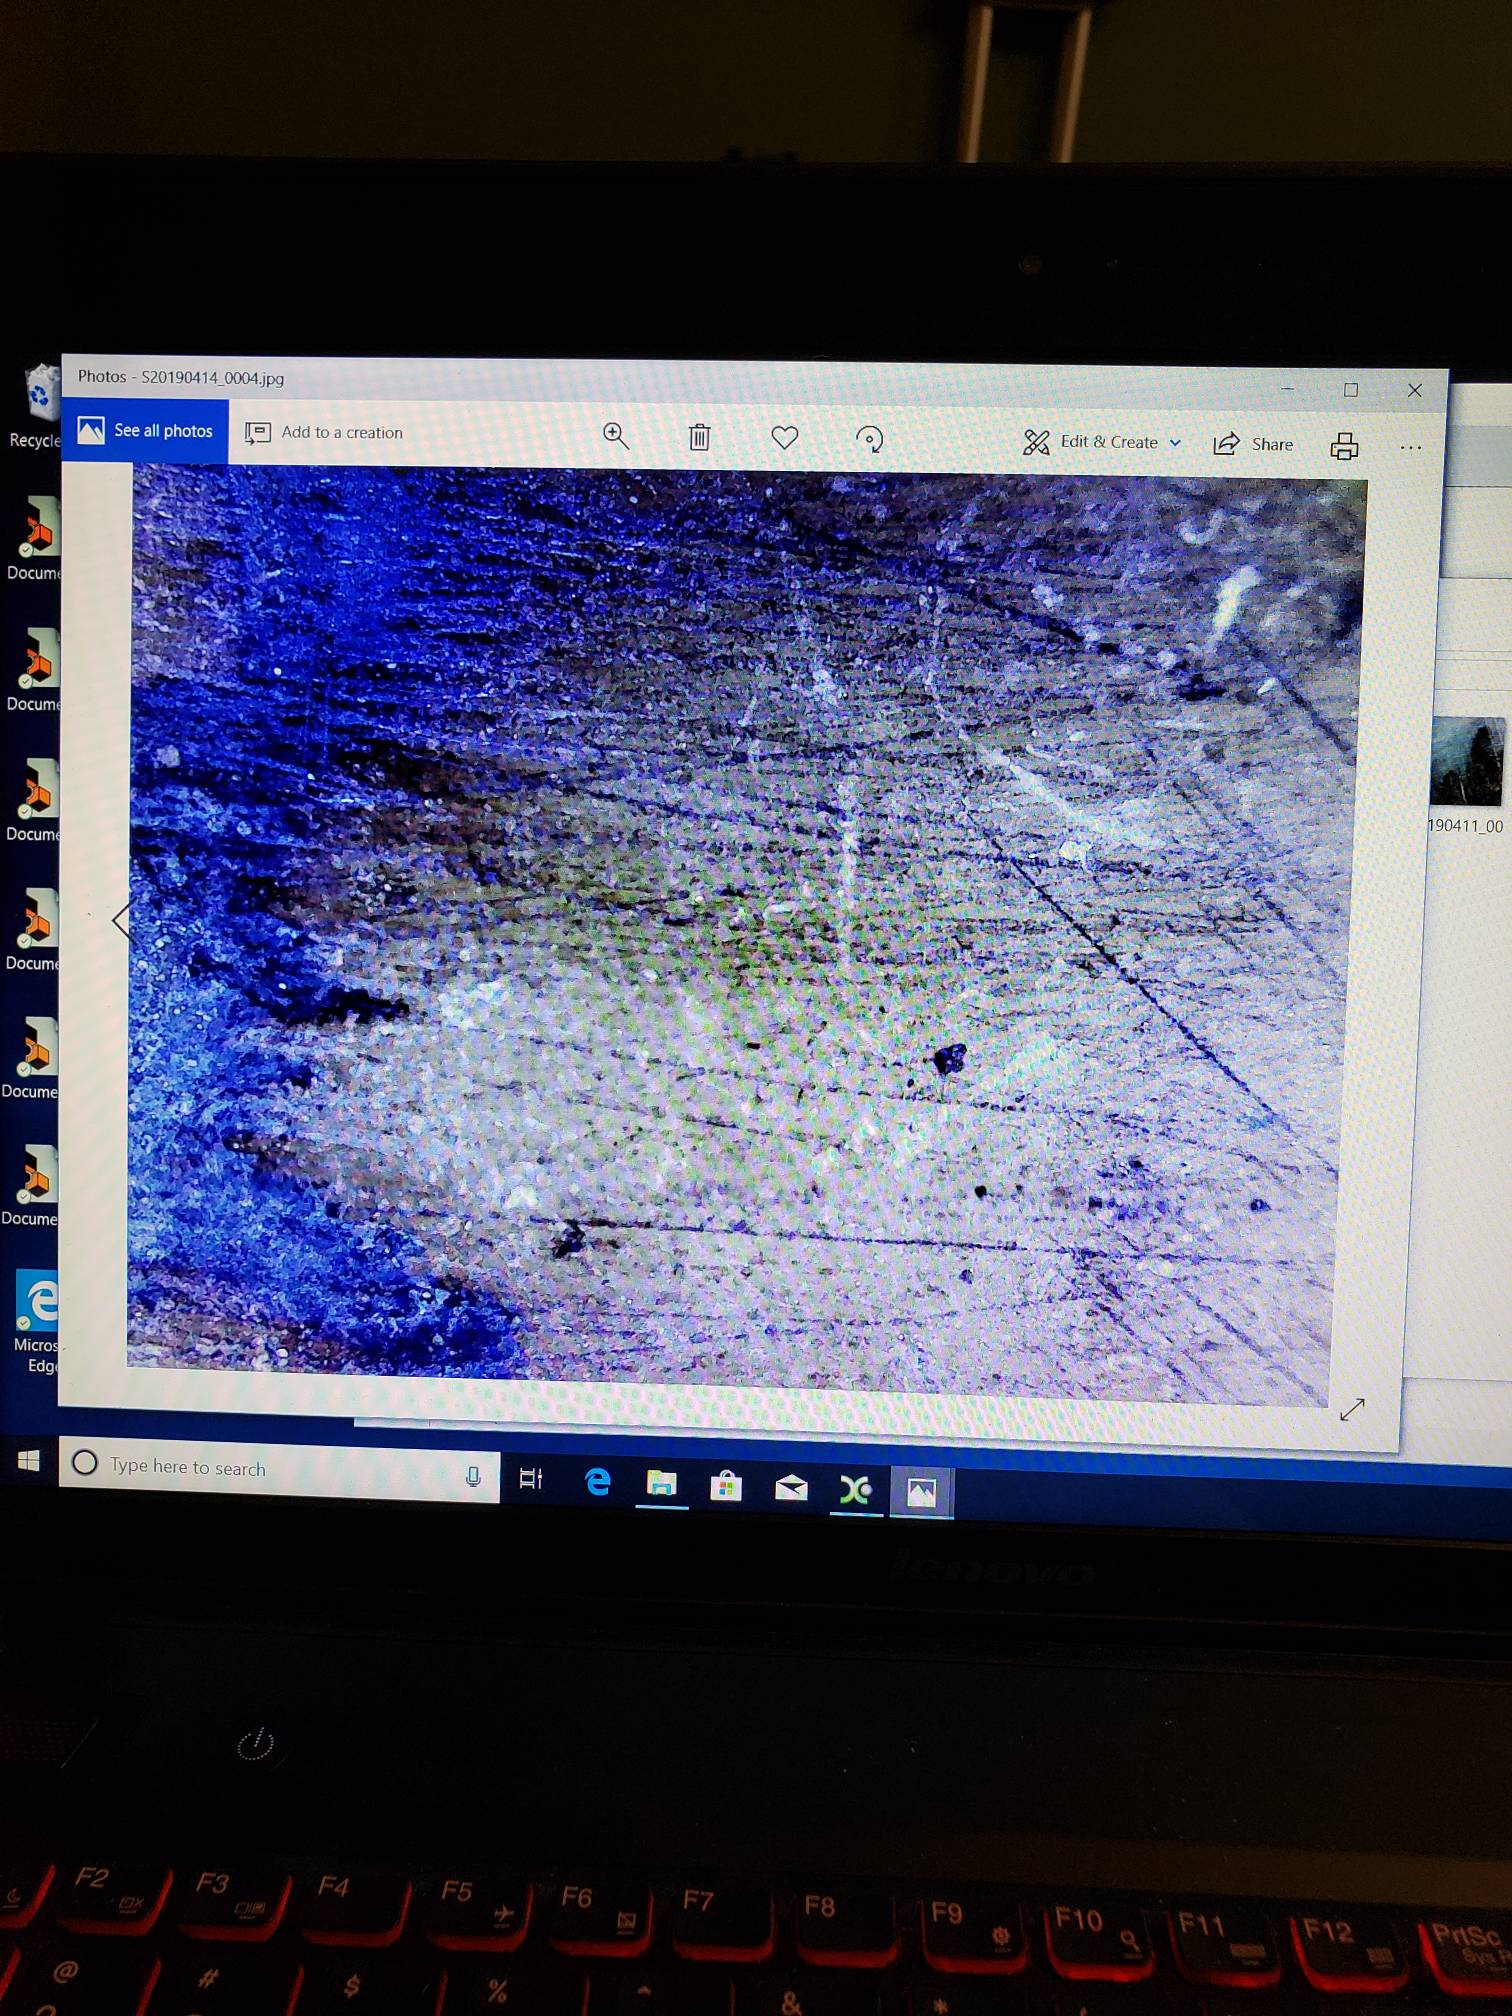Open File Explorer from the taskbar
The height and width of the screenshot is (2016, 1512).
pos(661,1484)
